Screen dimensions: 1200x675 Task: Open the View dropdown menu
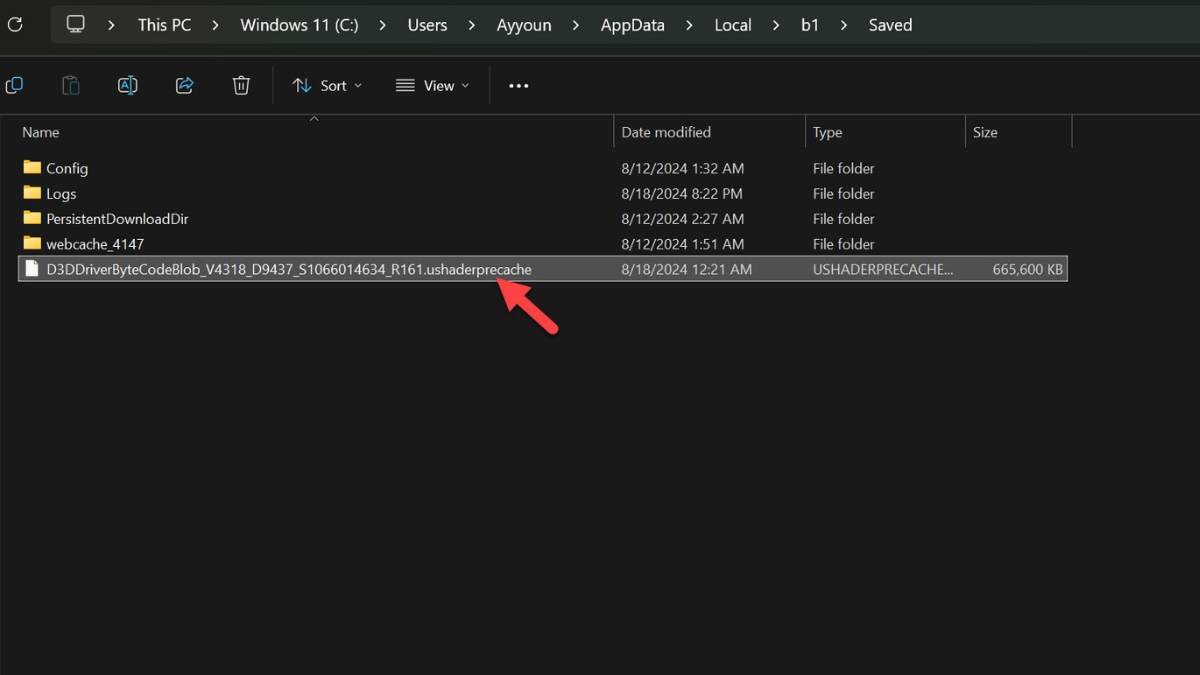coord(432,86)
